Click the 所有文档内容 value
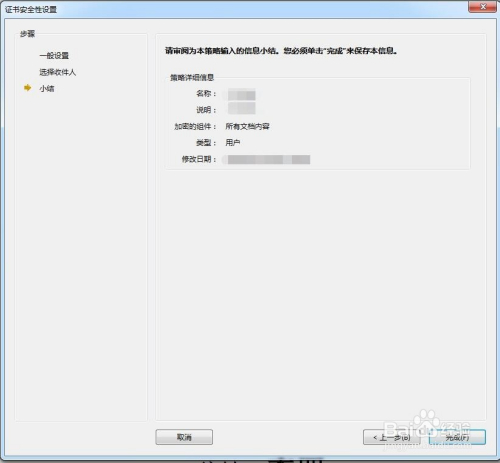500x463 pixels. click(247, 126)
